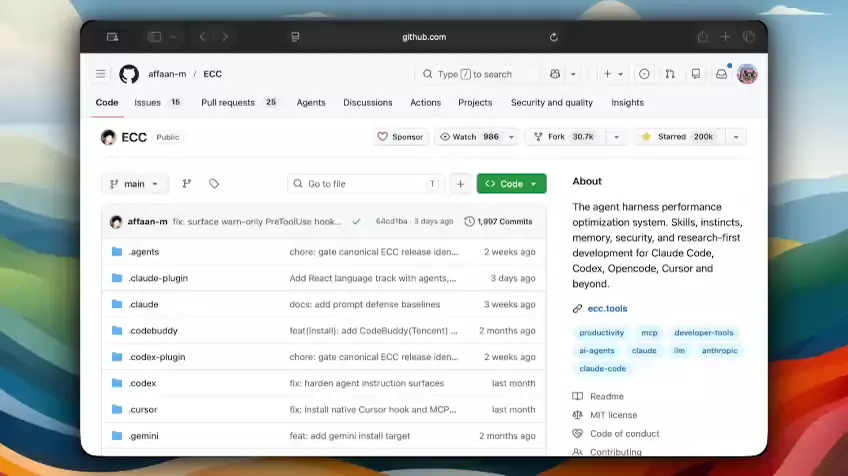Open the affaan-m owner breadcrumb link
The height and width of the screenshot is (476, 848).
(167, 74)
